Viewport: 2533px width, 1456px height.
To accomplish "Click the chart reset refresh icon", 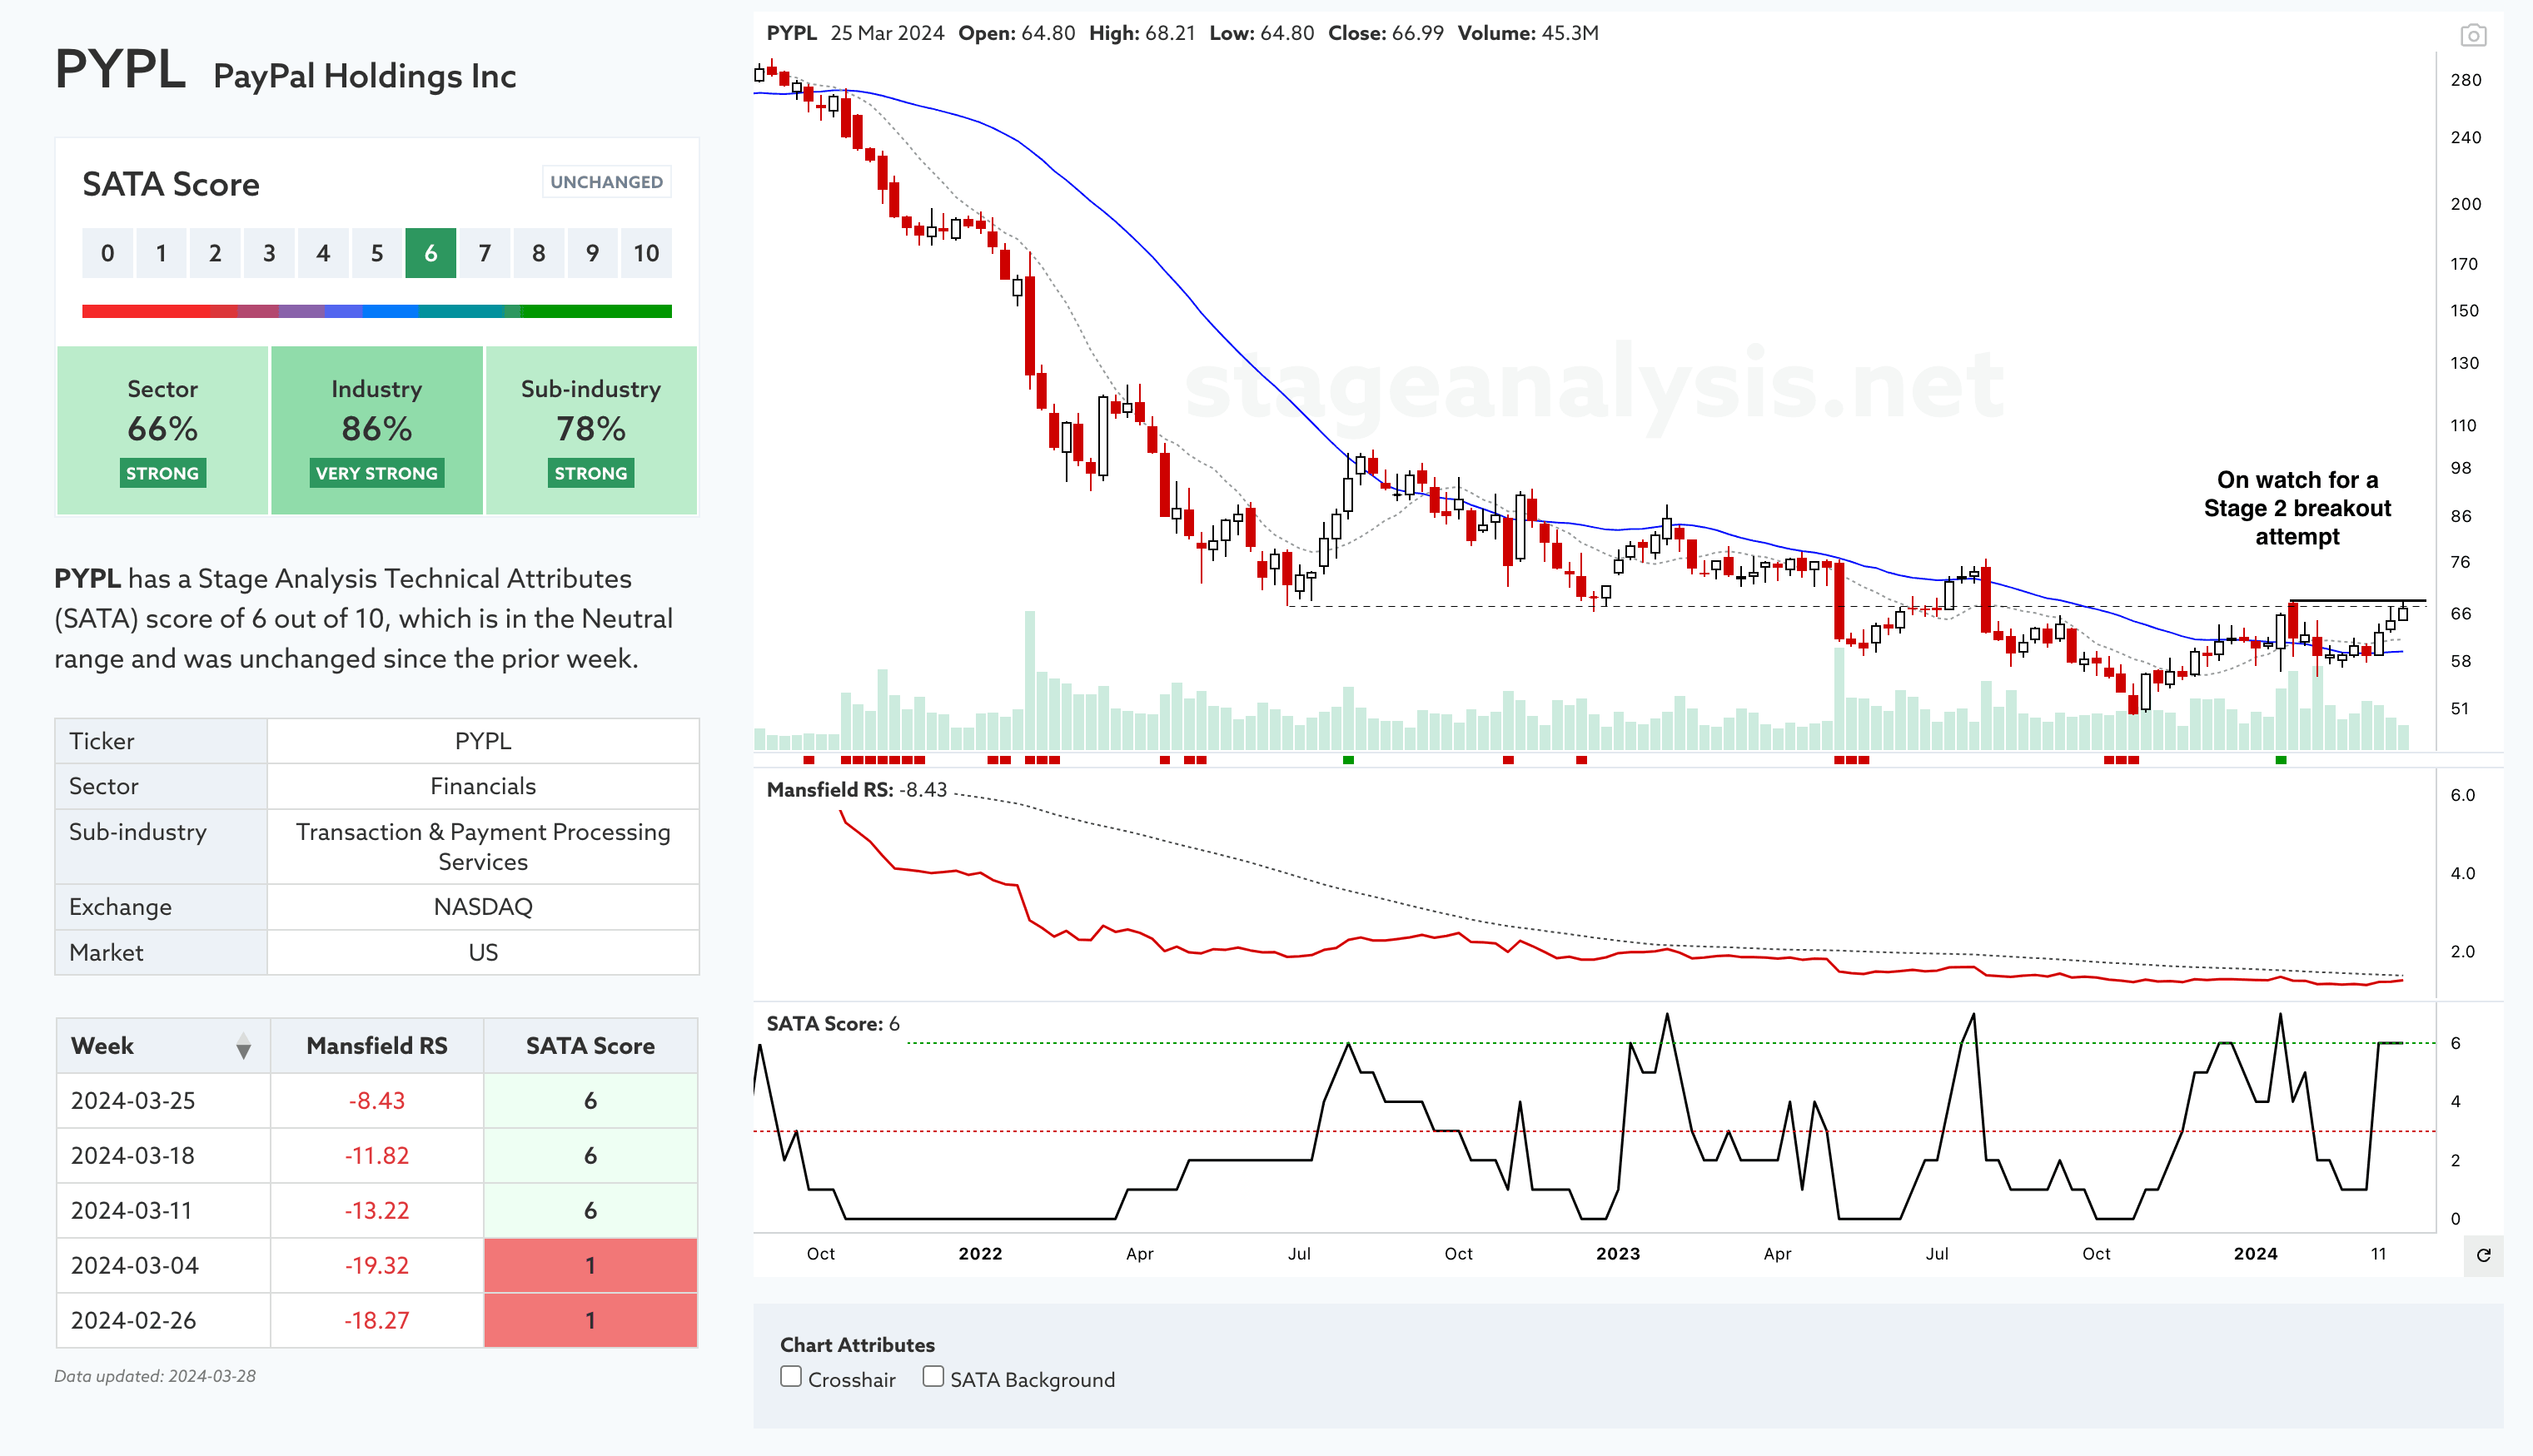I will tap(2483, 1255).
